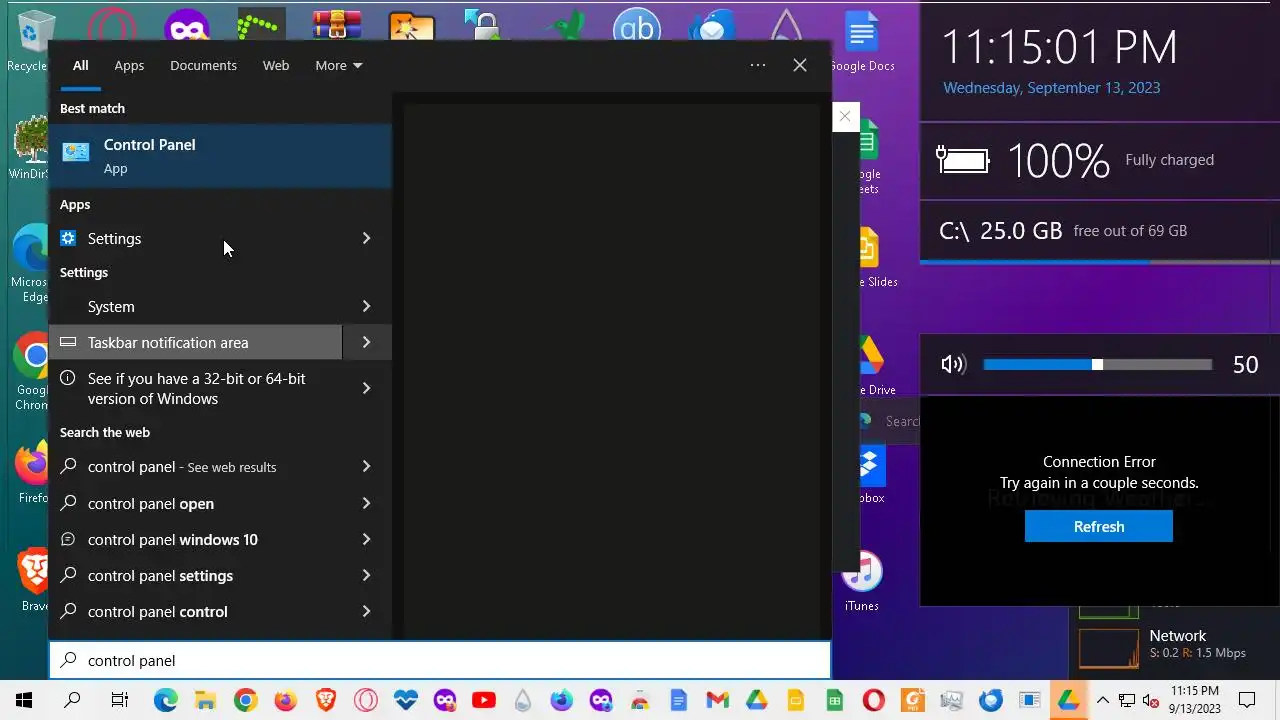Close the Windows search panel

click(800, 65)
